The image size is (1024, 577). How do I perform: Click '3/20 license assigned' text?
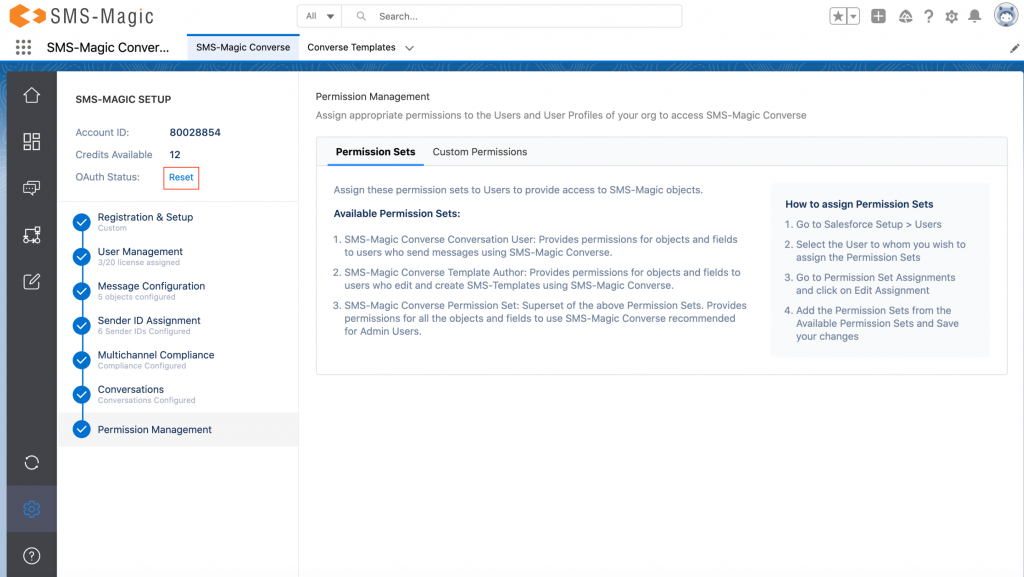tap(138, 262)
